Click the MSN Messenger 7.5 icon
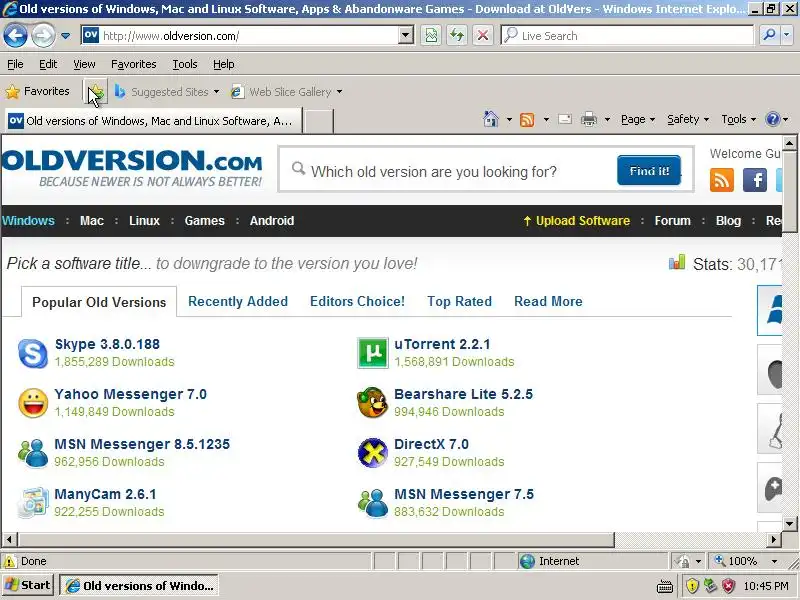The height and width of the screenshot is (600, 800). pos(372,503)
